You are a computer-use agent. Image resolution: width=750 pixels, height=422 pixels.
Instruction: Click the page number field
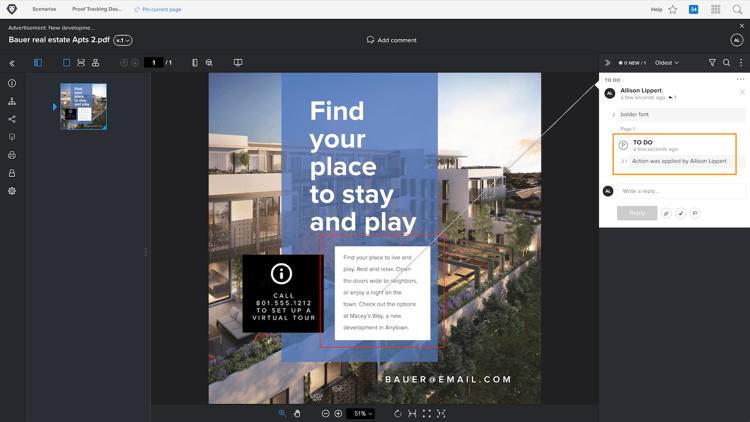point(154,63)
